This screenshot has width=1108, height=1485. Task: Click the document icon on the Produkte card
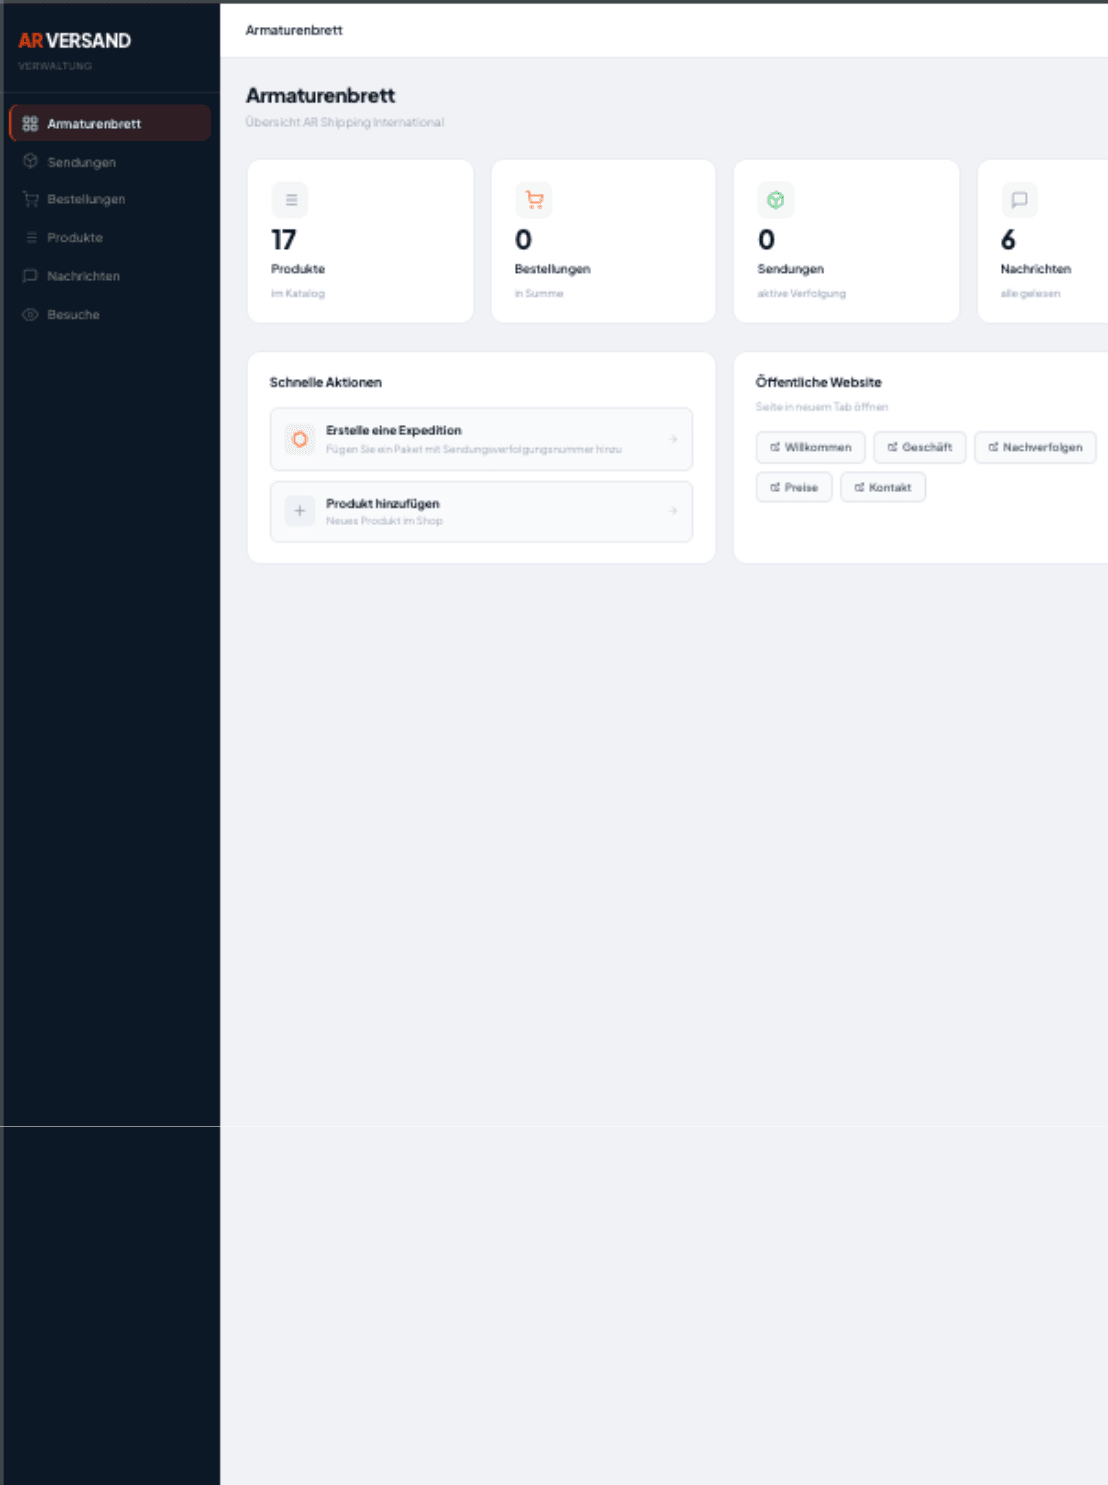[x=290, y=199]
